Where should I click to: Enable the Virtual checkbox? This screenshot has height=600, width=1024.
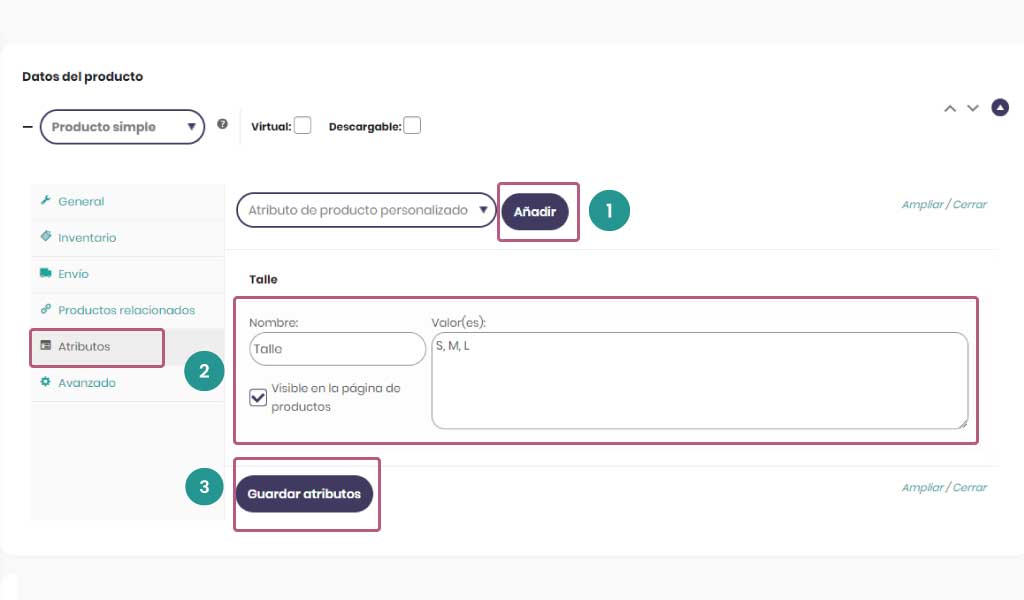point(302,125)
